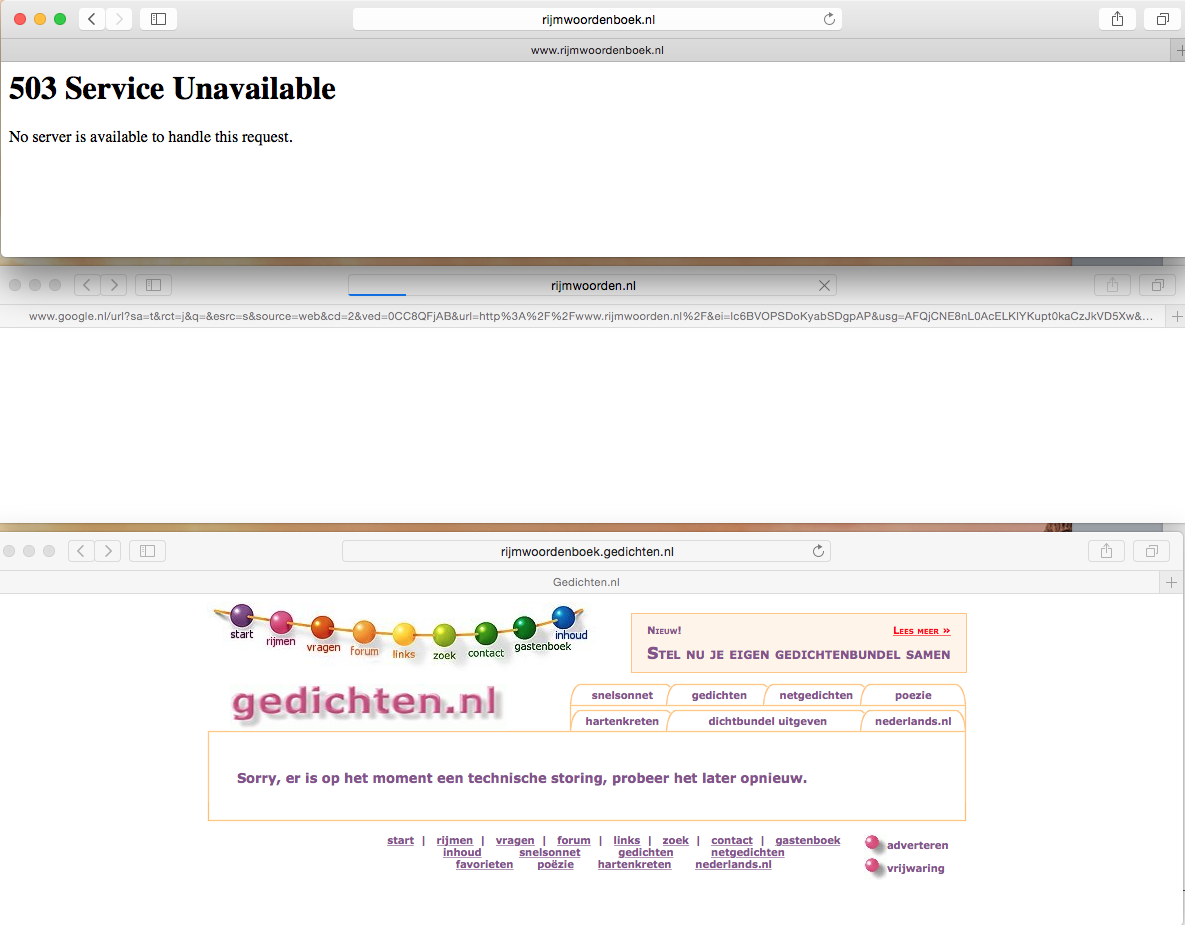
Task: Add new tab in rijmwoordenboek.nl window
Action: pos(1179,51)
